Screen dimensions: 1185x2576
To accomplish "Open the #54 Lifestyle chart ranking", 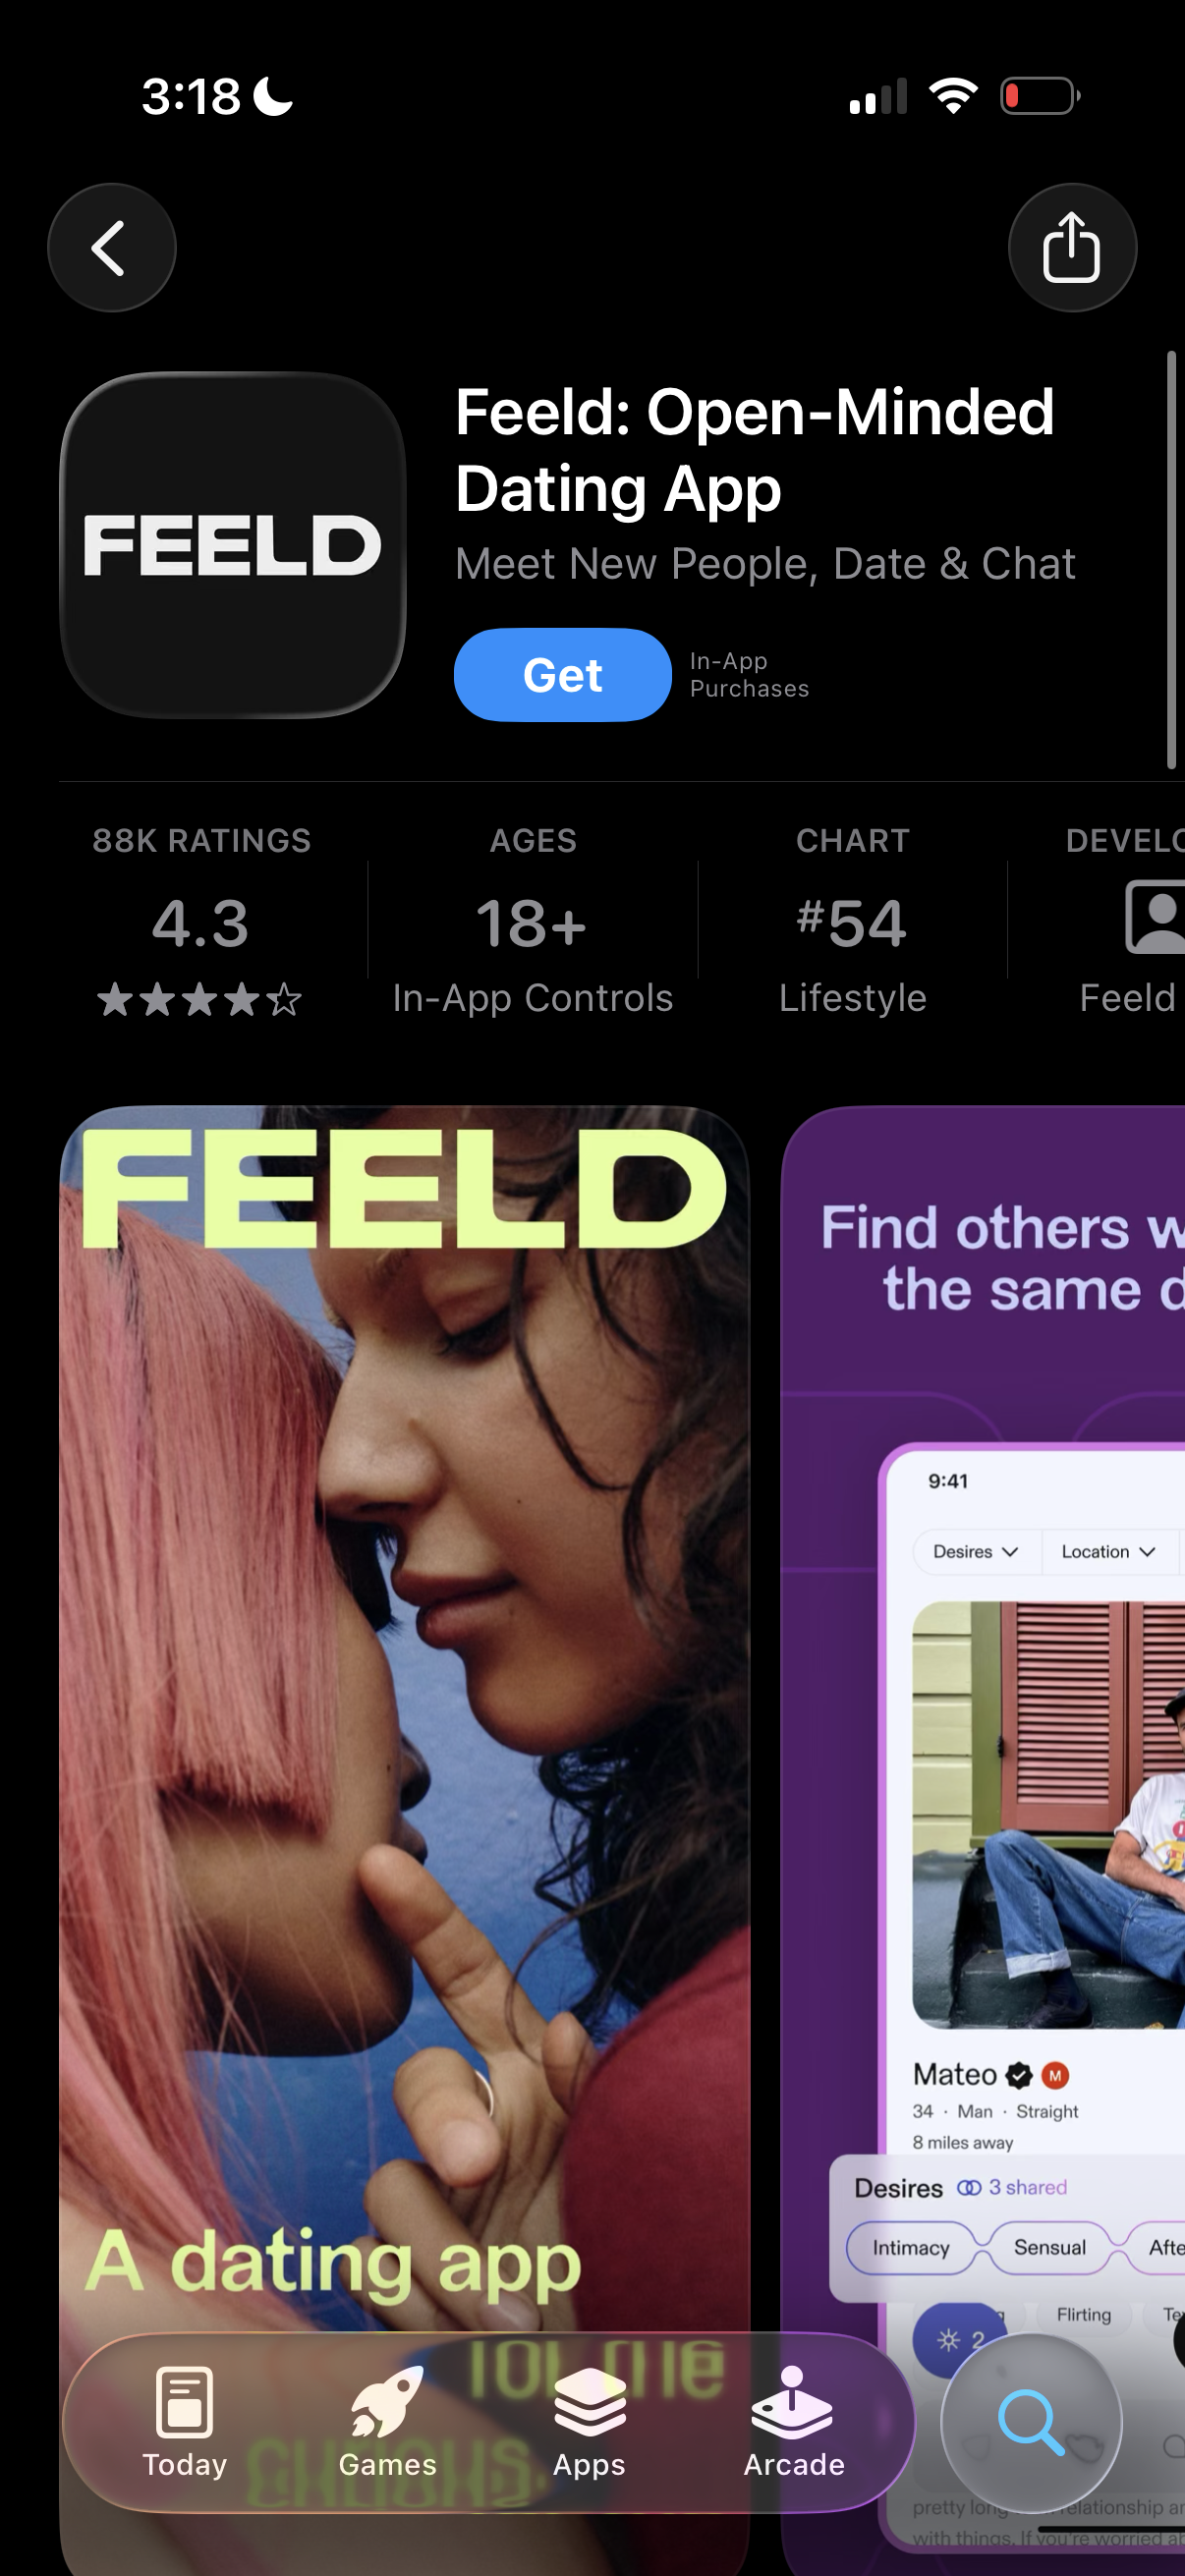I will (852, 921).
